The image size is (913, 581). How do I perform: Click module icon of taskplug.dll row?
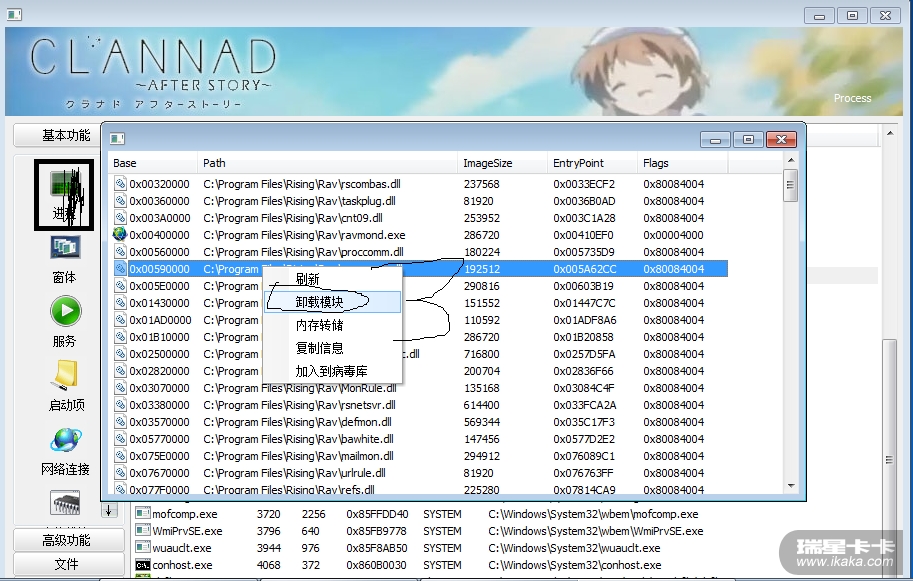point(120,201)
